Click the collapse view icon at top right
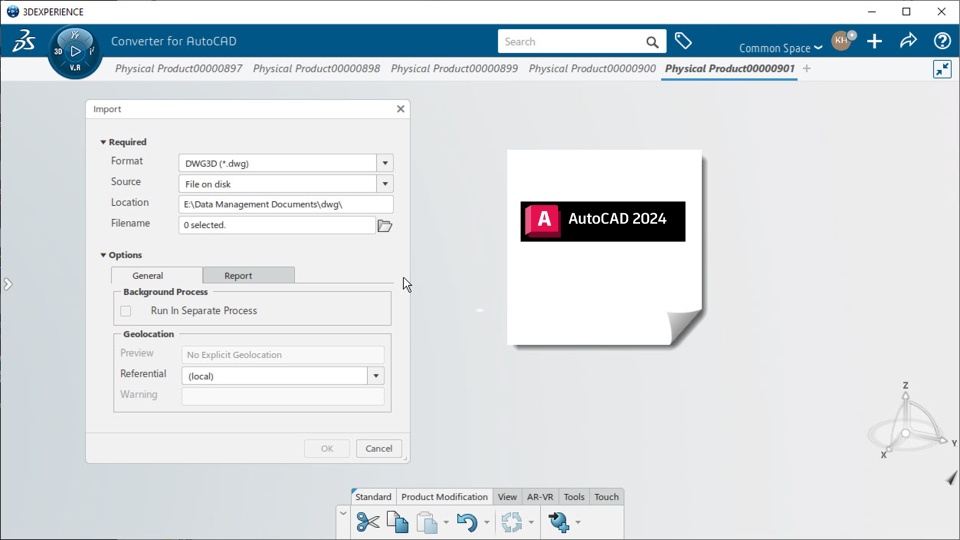This screenshot has height=540, width=960. coord(942,69)
